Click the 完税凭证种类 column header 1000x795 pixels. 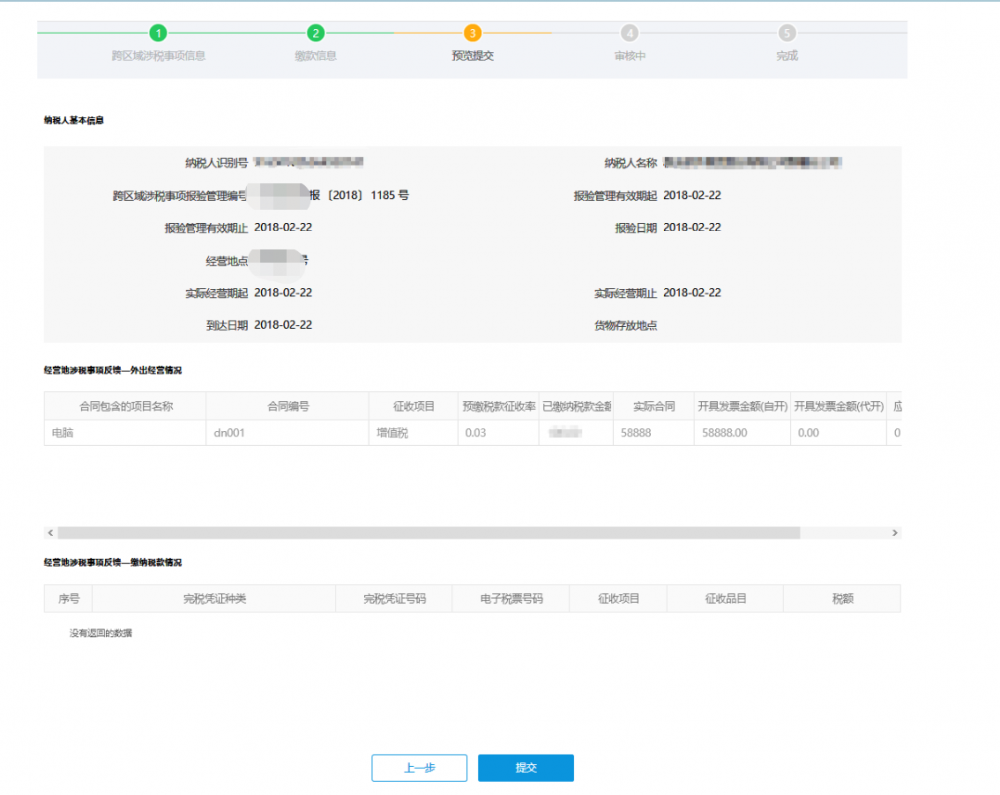(214, 599)
